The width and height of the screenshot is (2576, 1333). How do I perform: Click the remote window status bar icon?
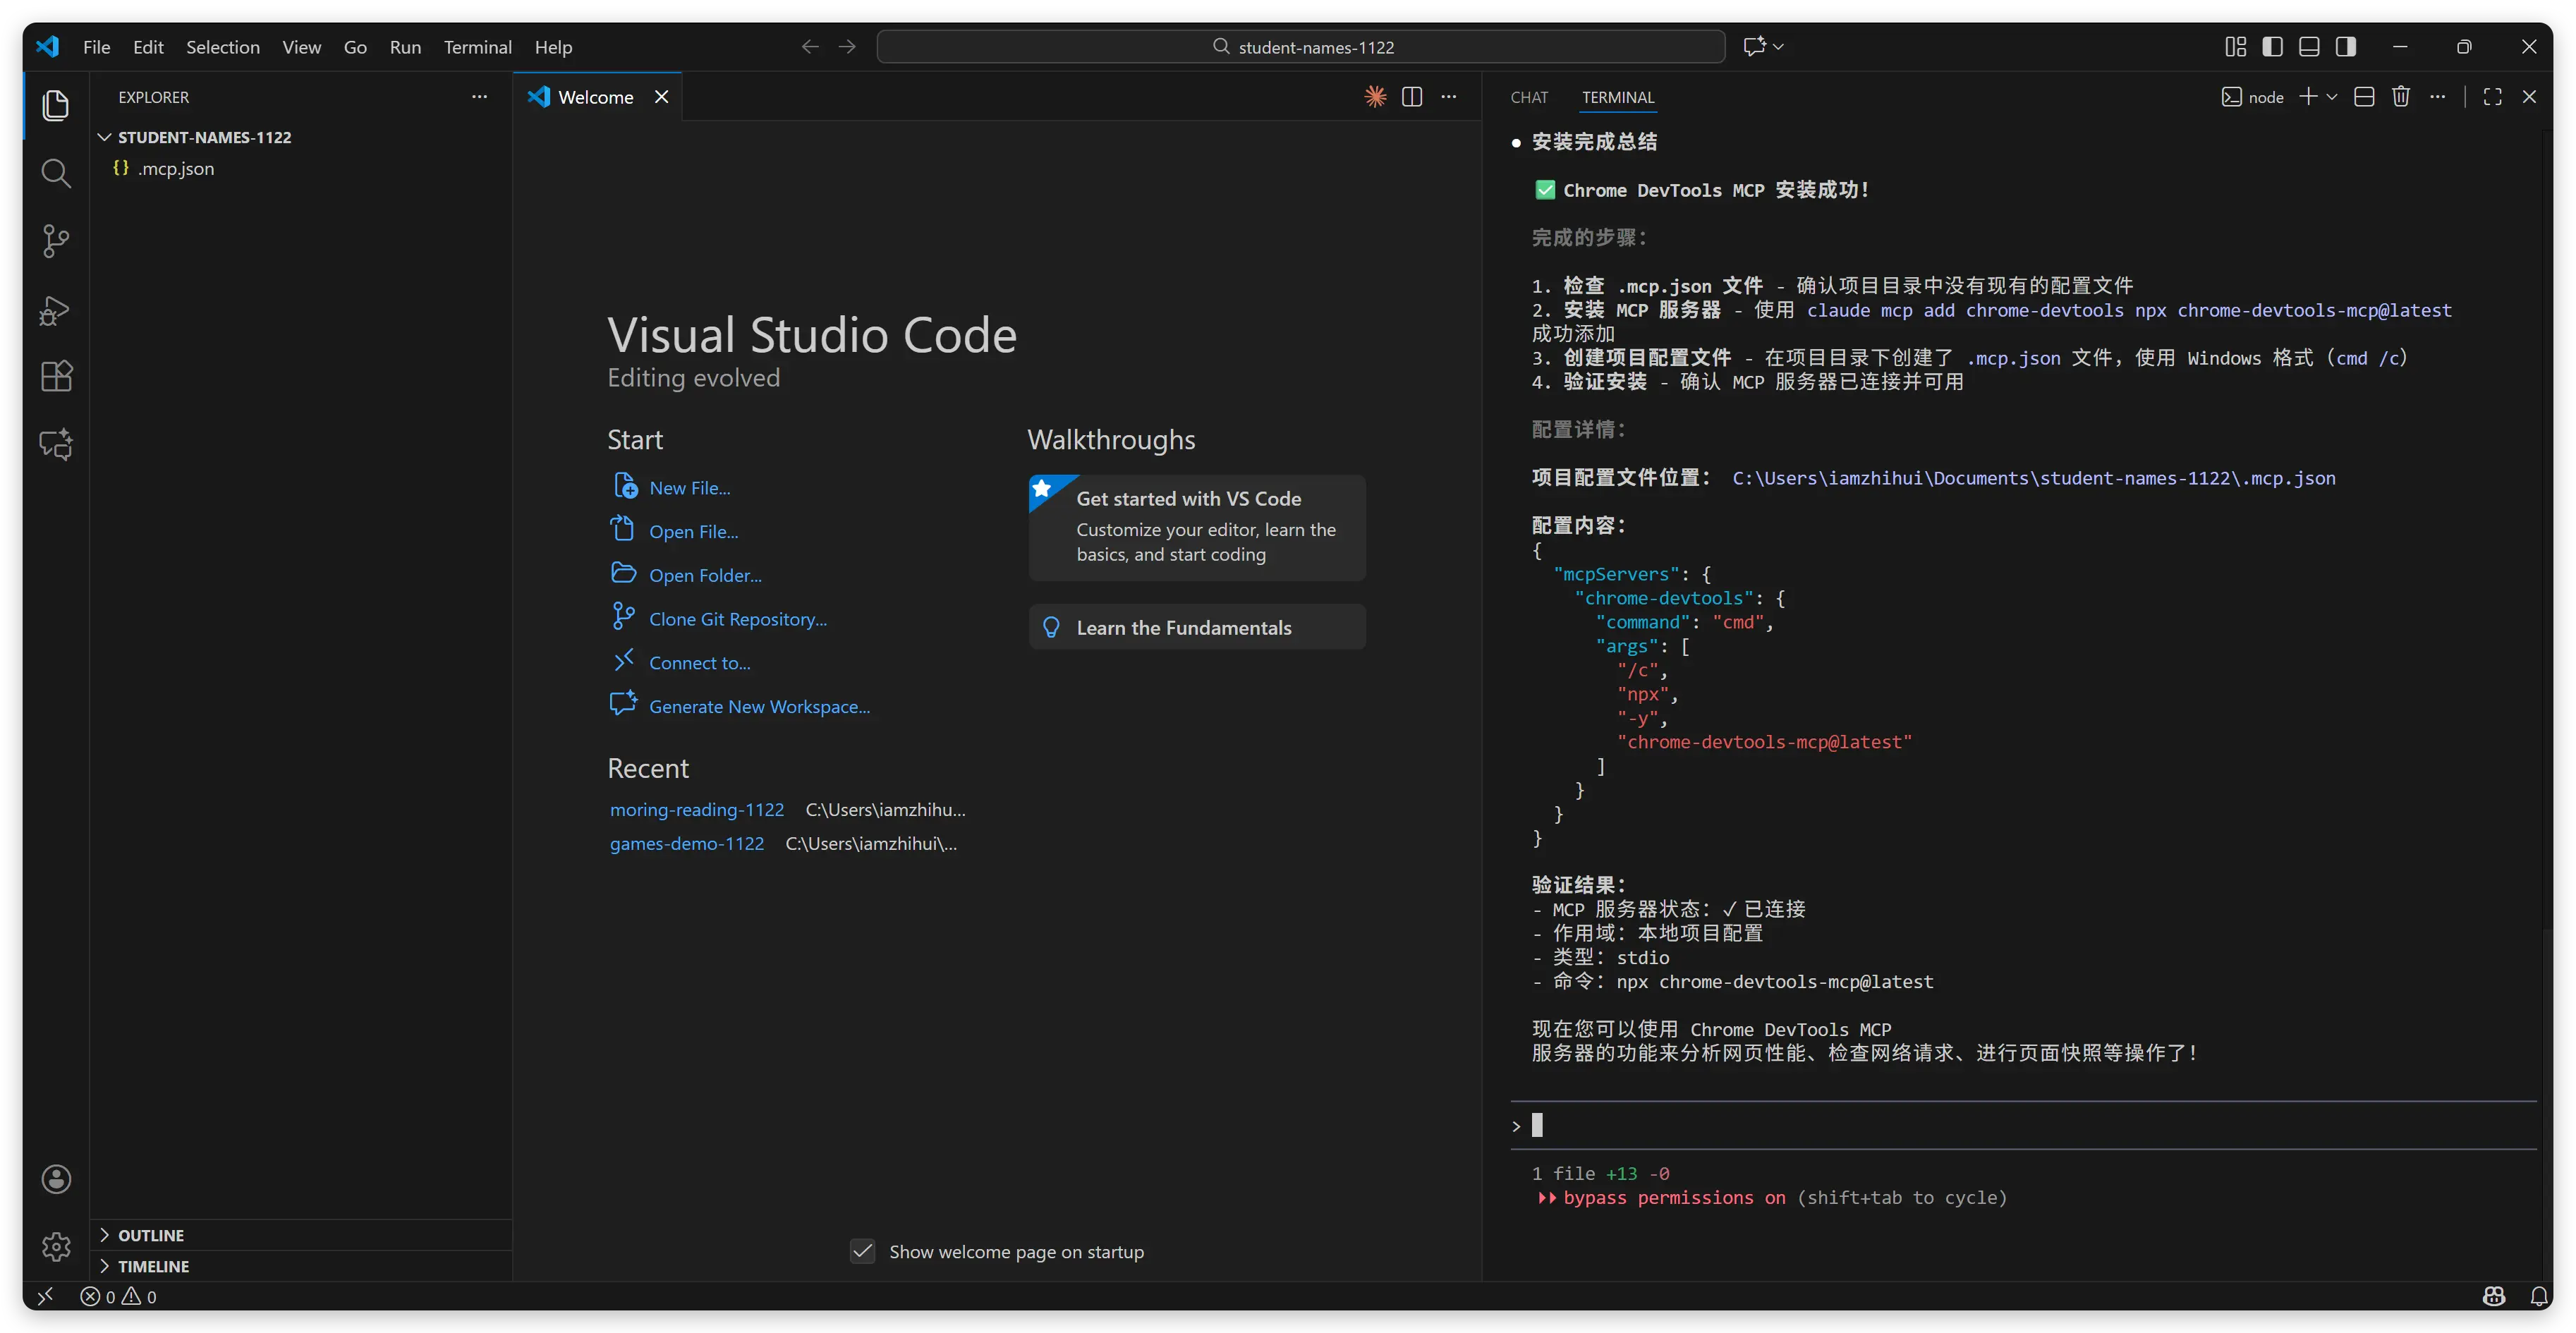pos(46,1296)
